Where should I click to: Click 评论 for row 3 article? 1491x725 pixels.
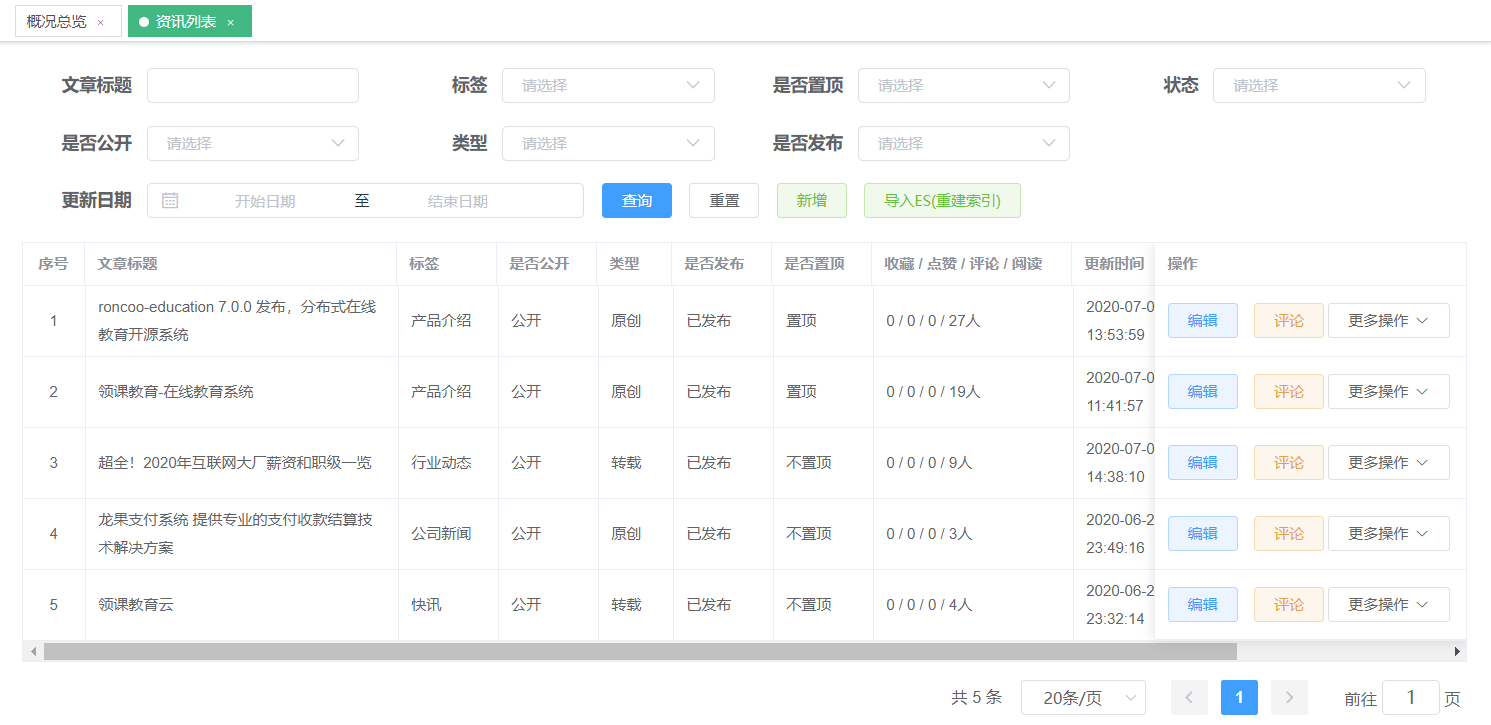(1288, 463)
